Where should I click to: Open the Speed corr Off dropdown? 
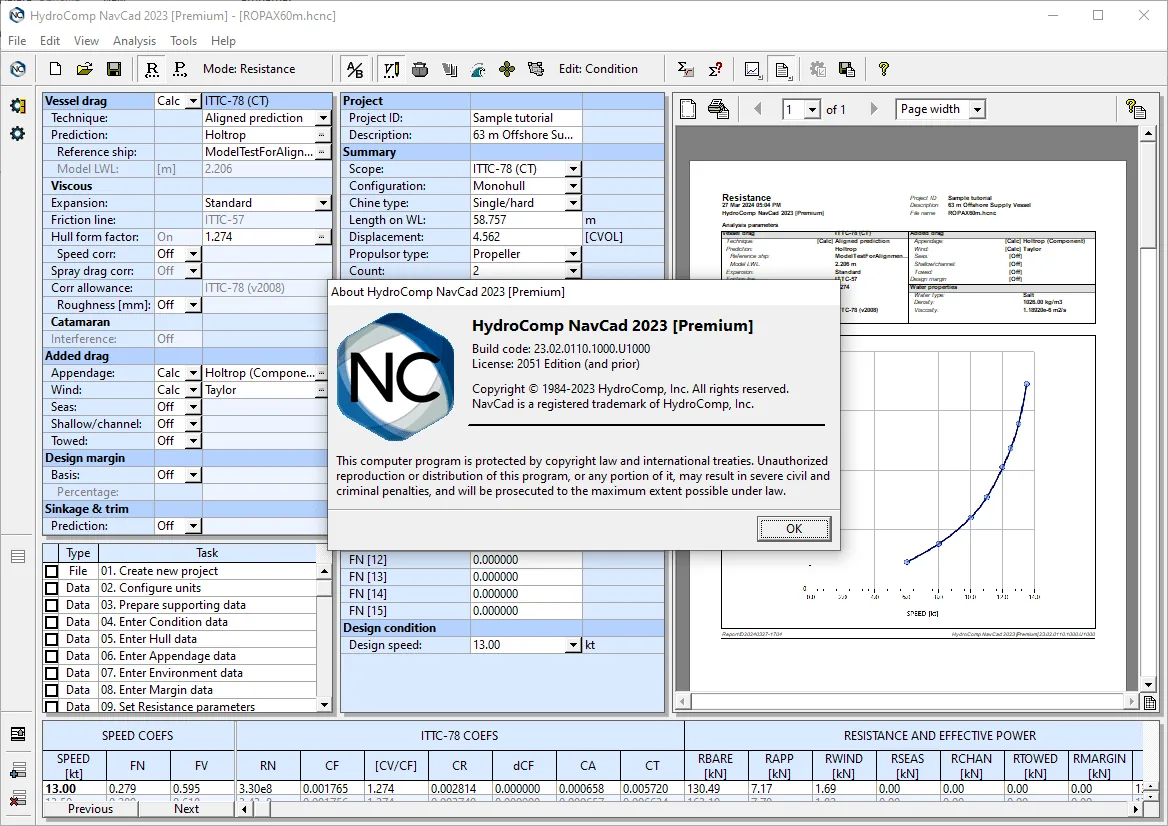coord(193,254)
